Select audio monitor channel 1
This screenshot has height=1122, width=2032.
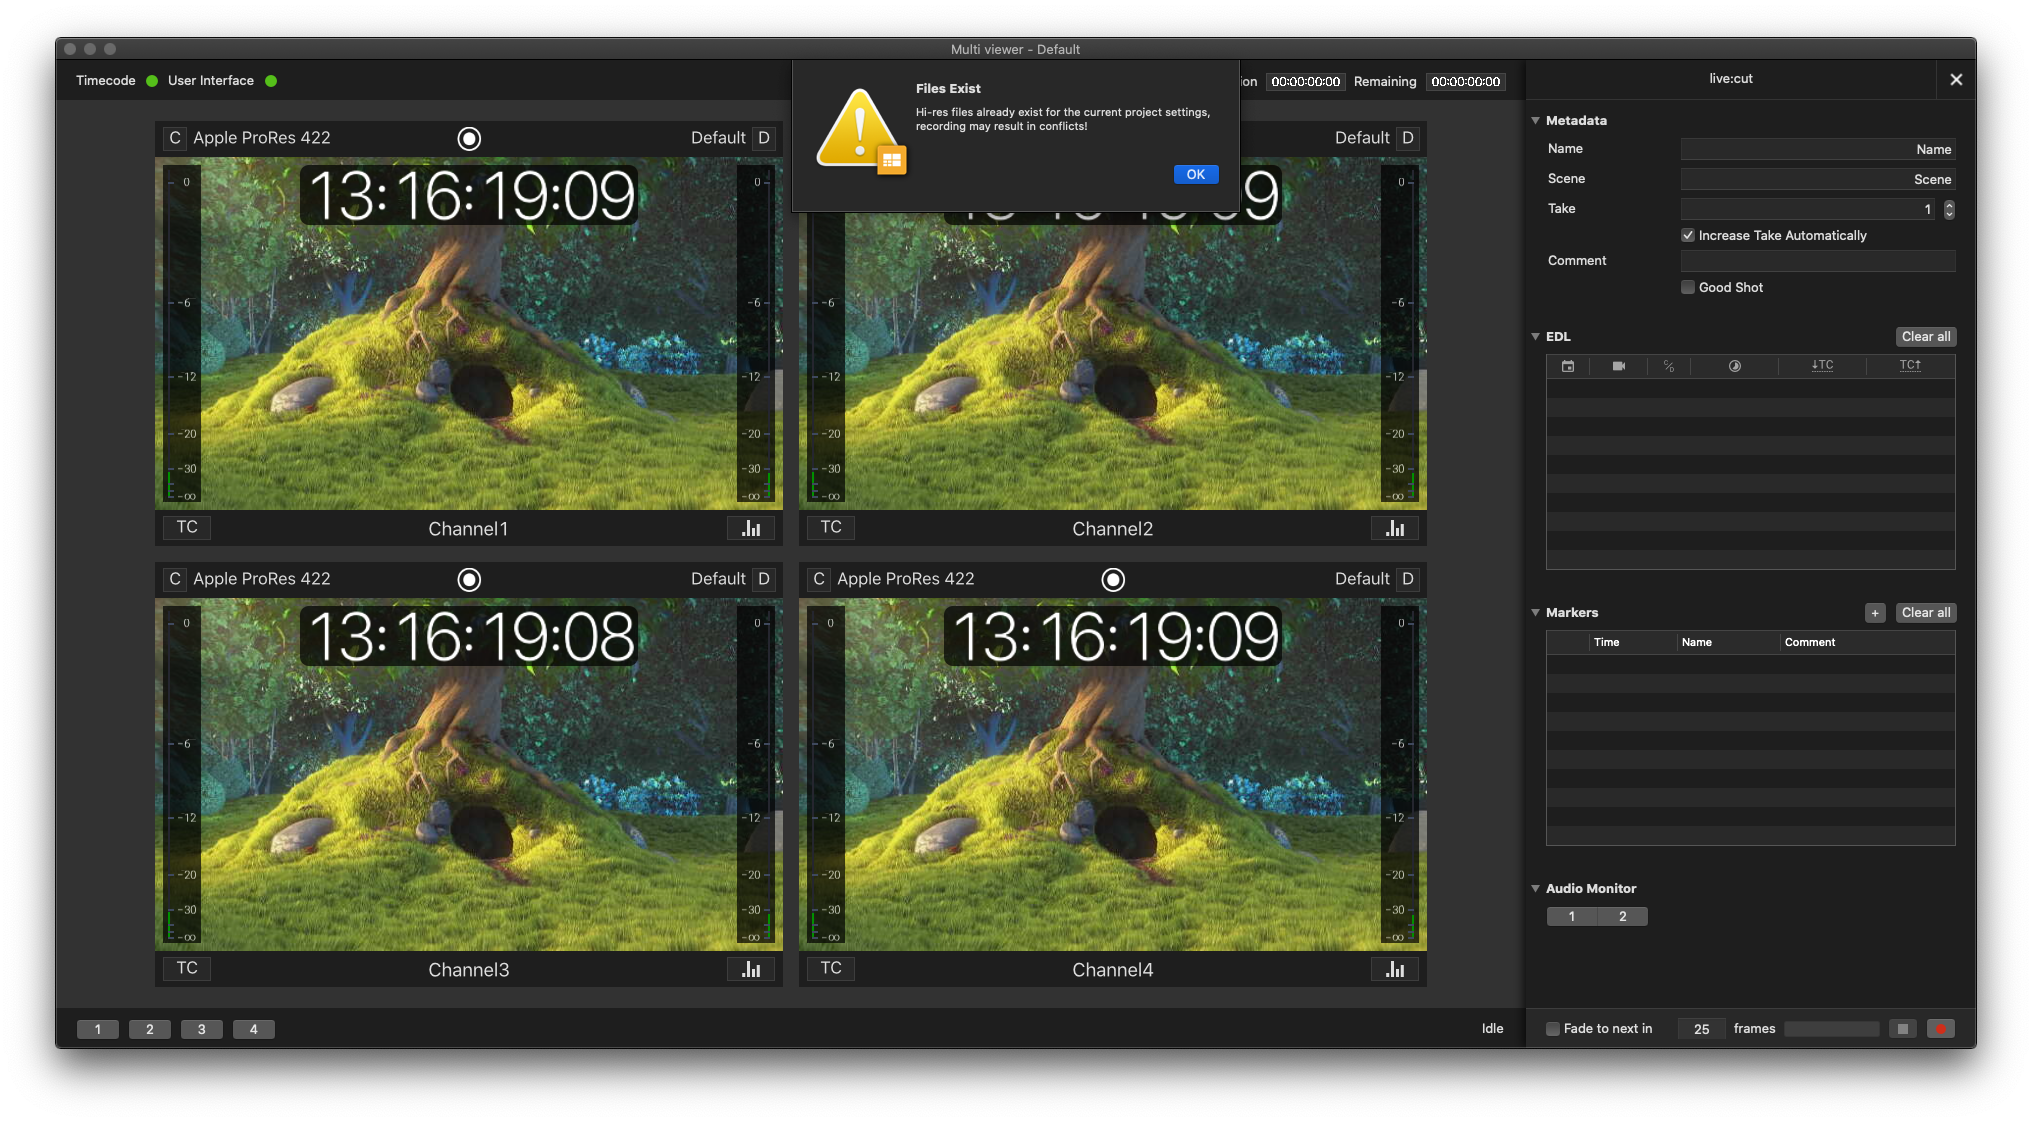[1572, 916]
